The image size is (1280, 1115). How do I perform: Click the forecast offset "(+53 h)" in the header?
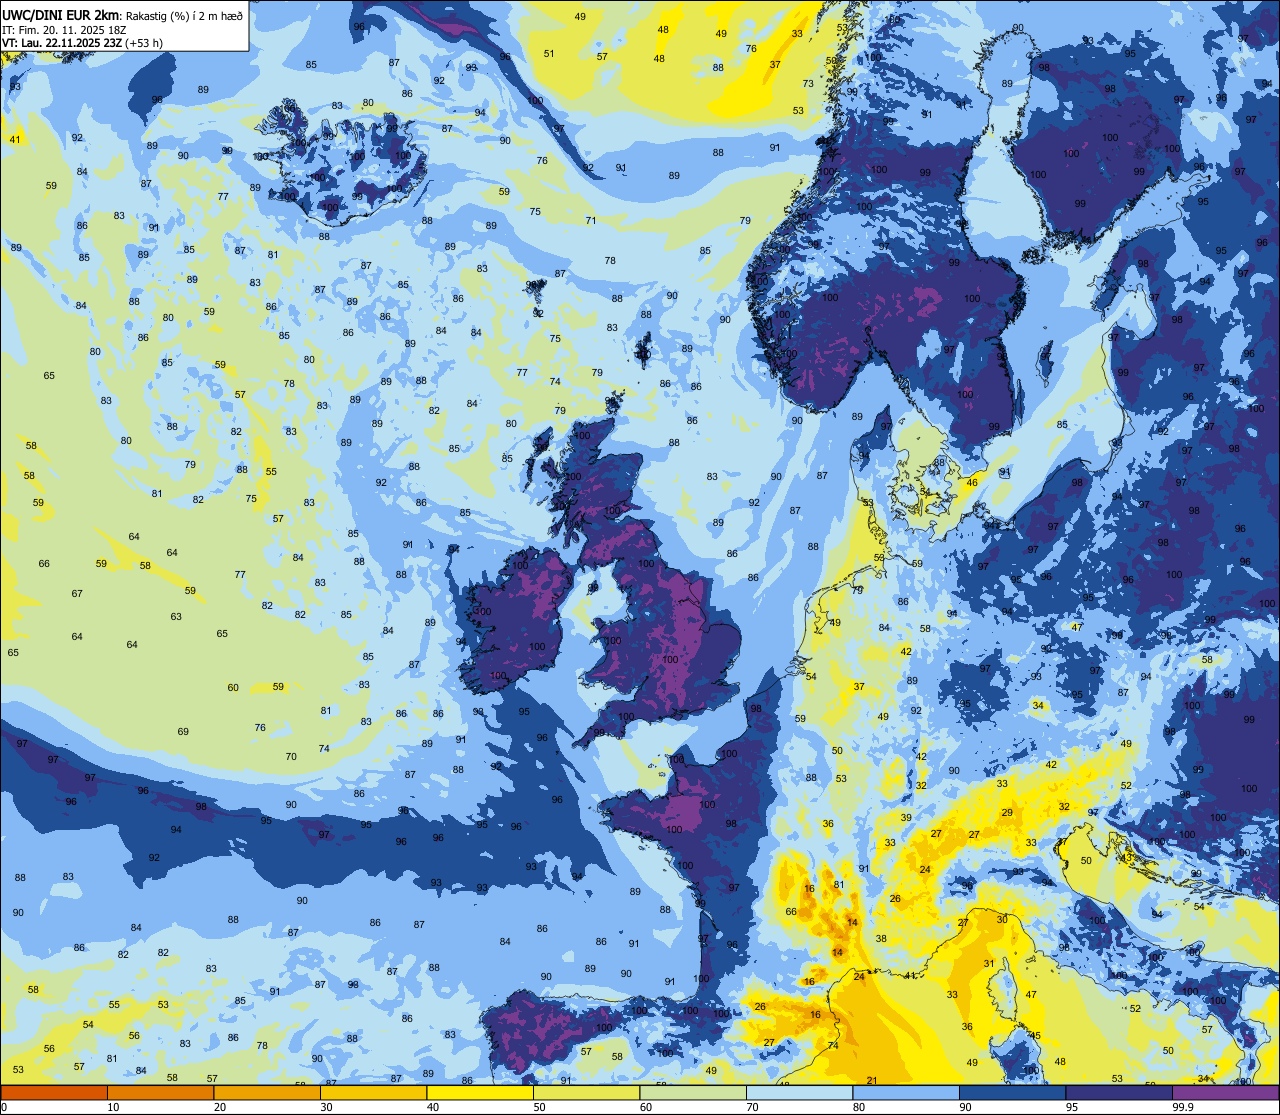144,43
